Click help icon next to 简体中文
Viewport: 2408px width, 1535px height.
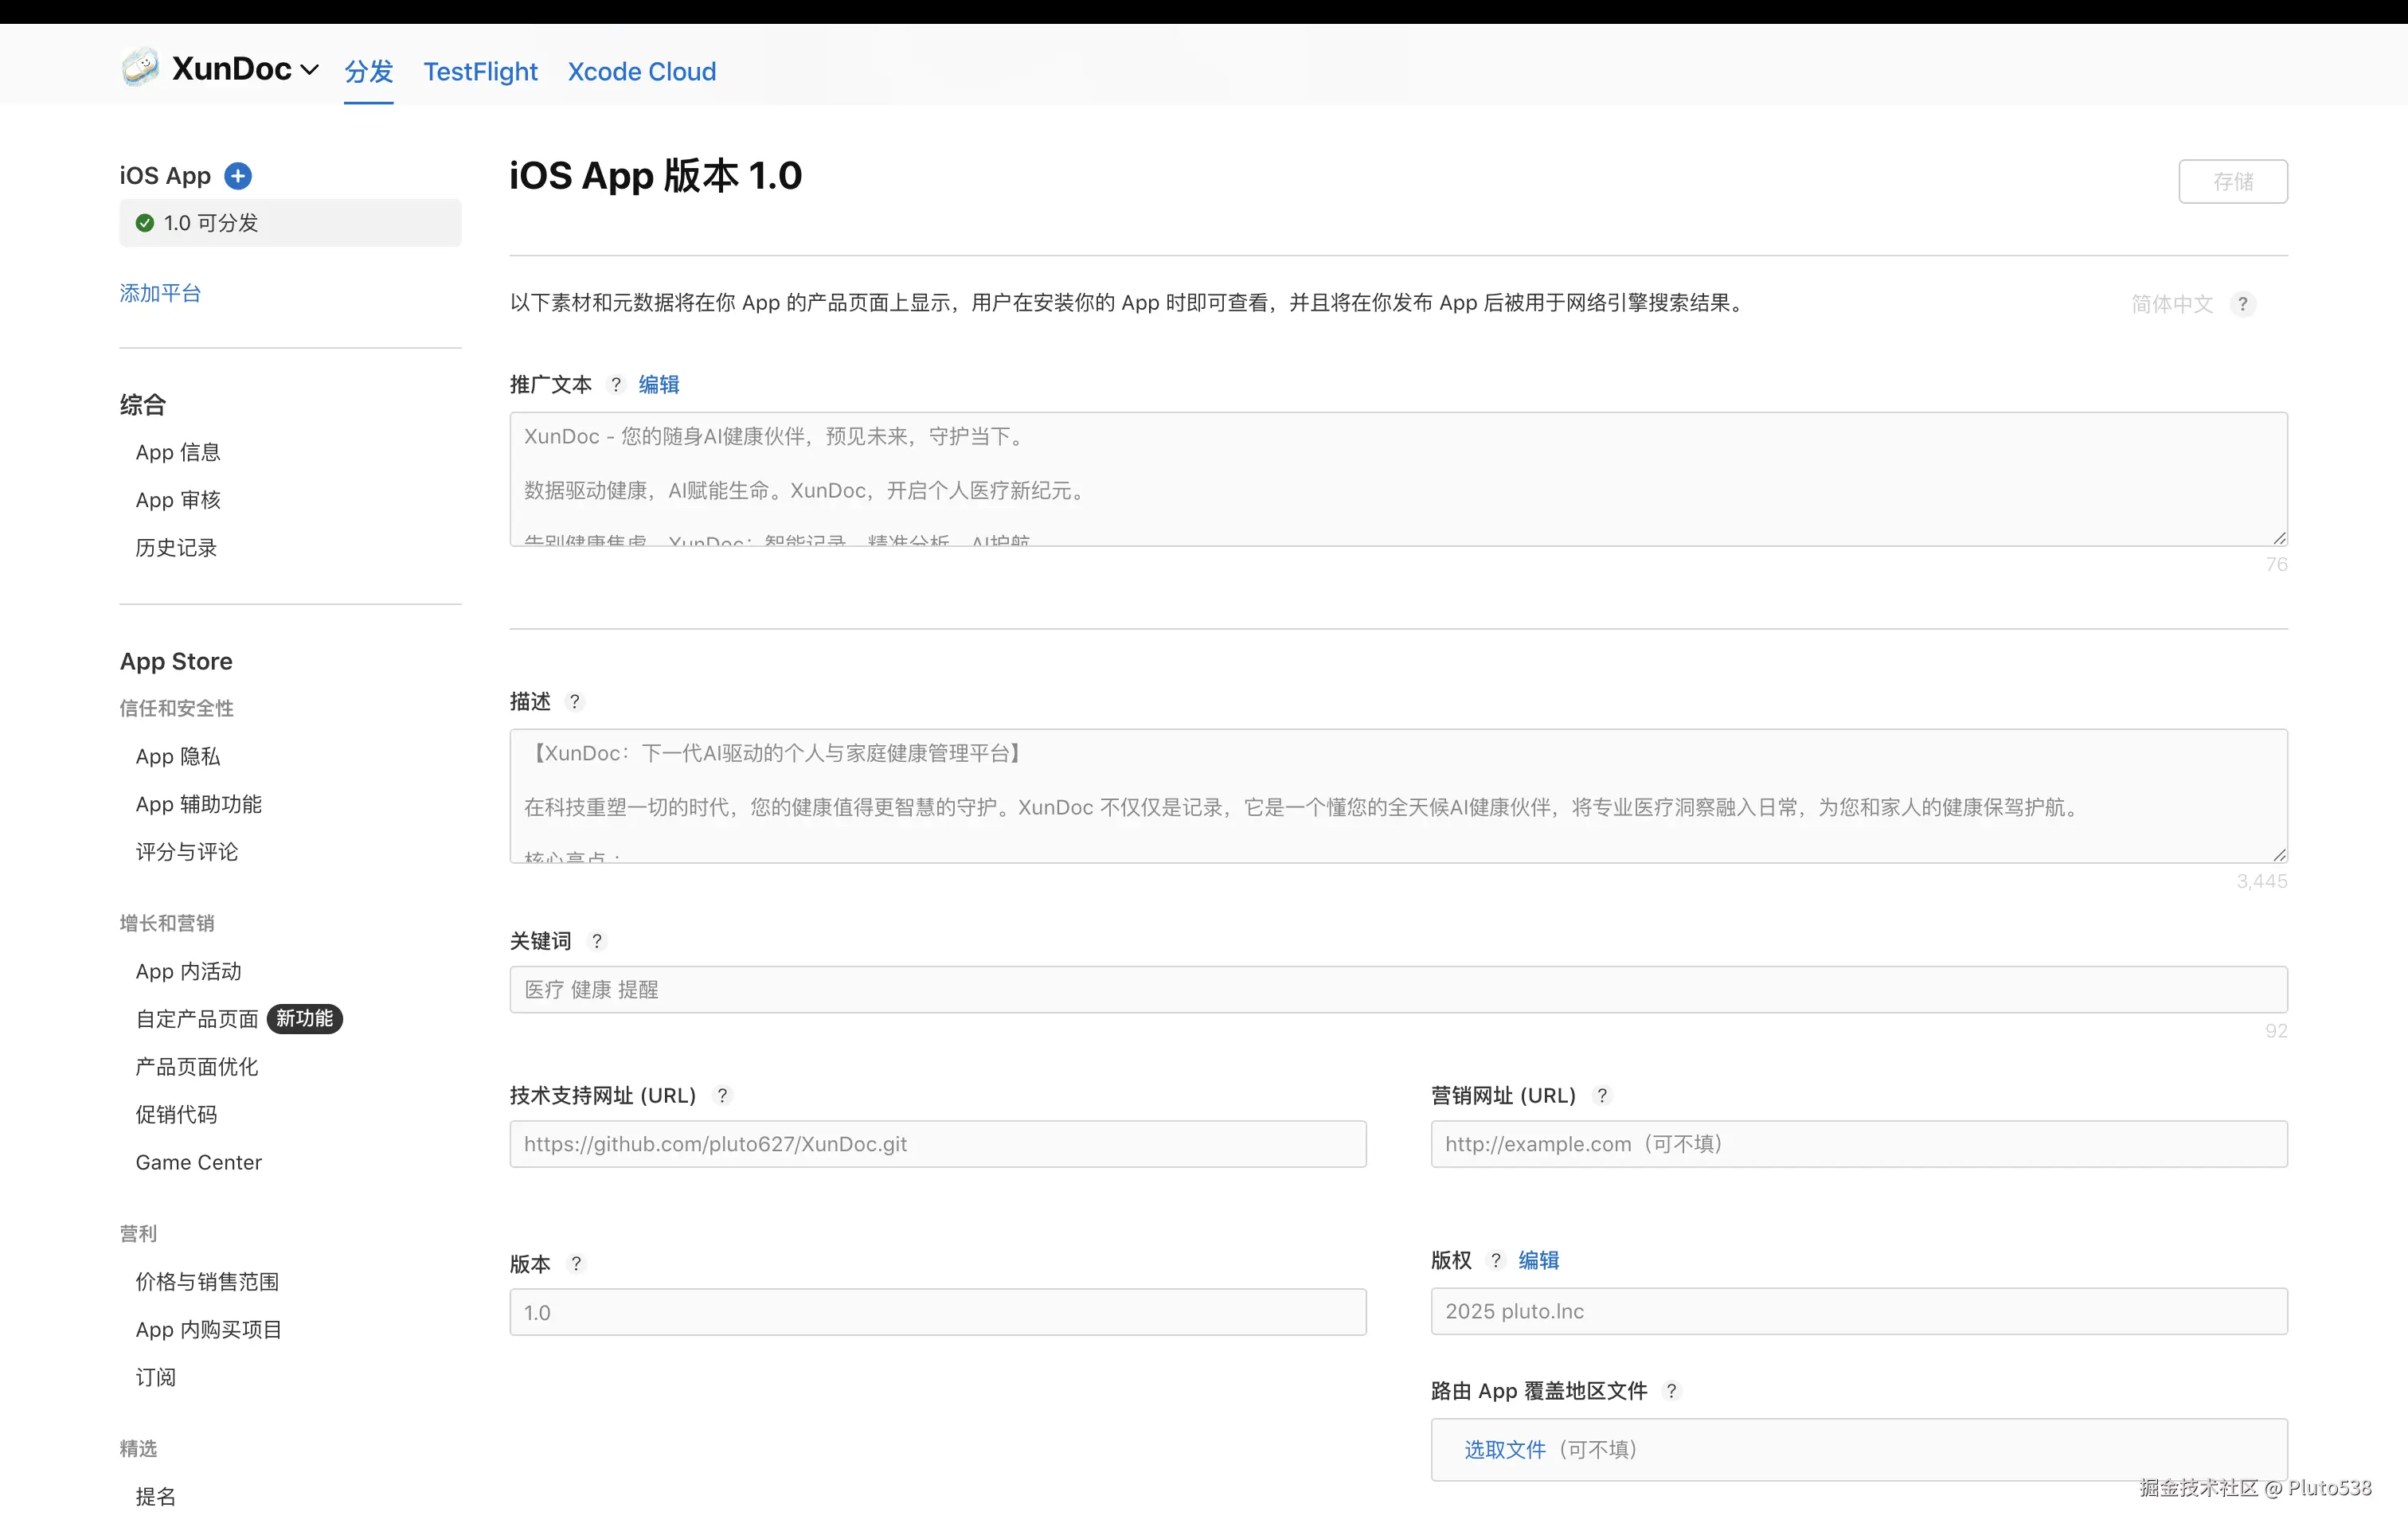(2242, 304)
